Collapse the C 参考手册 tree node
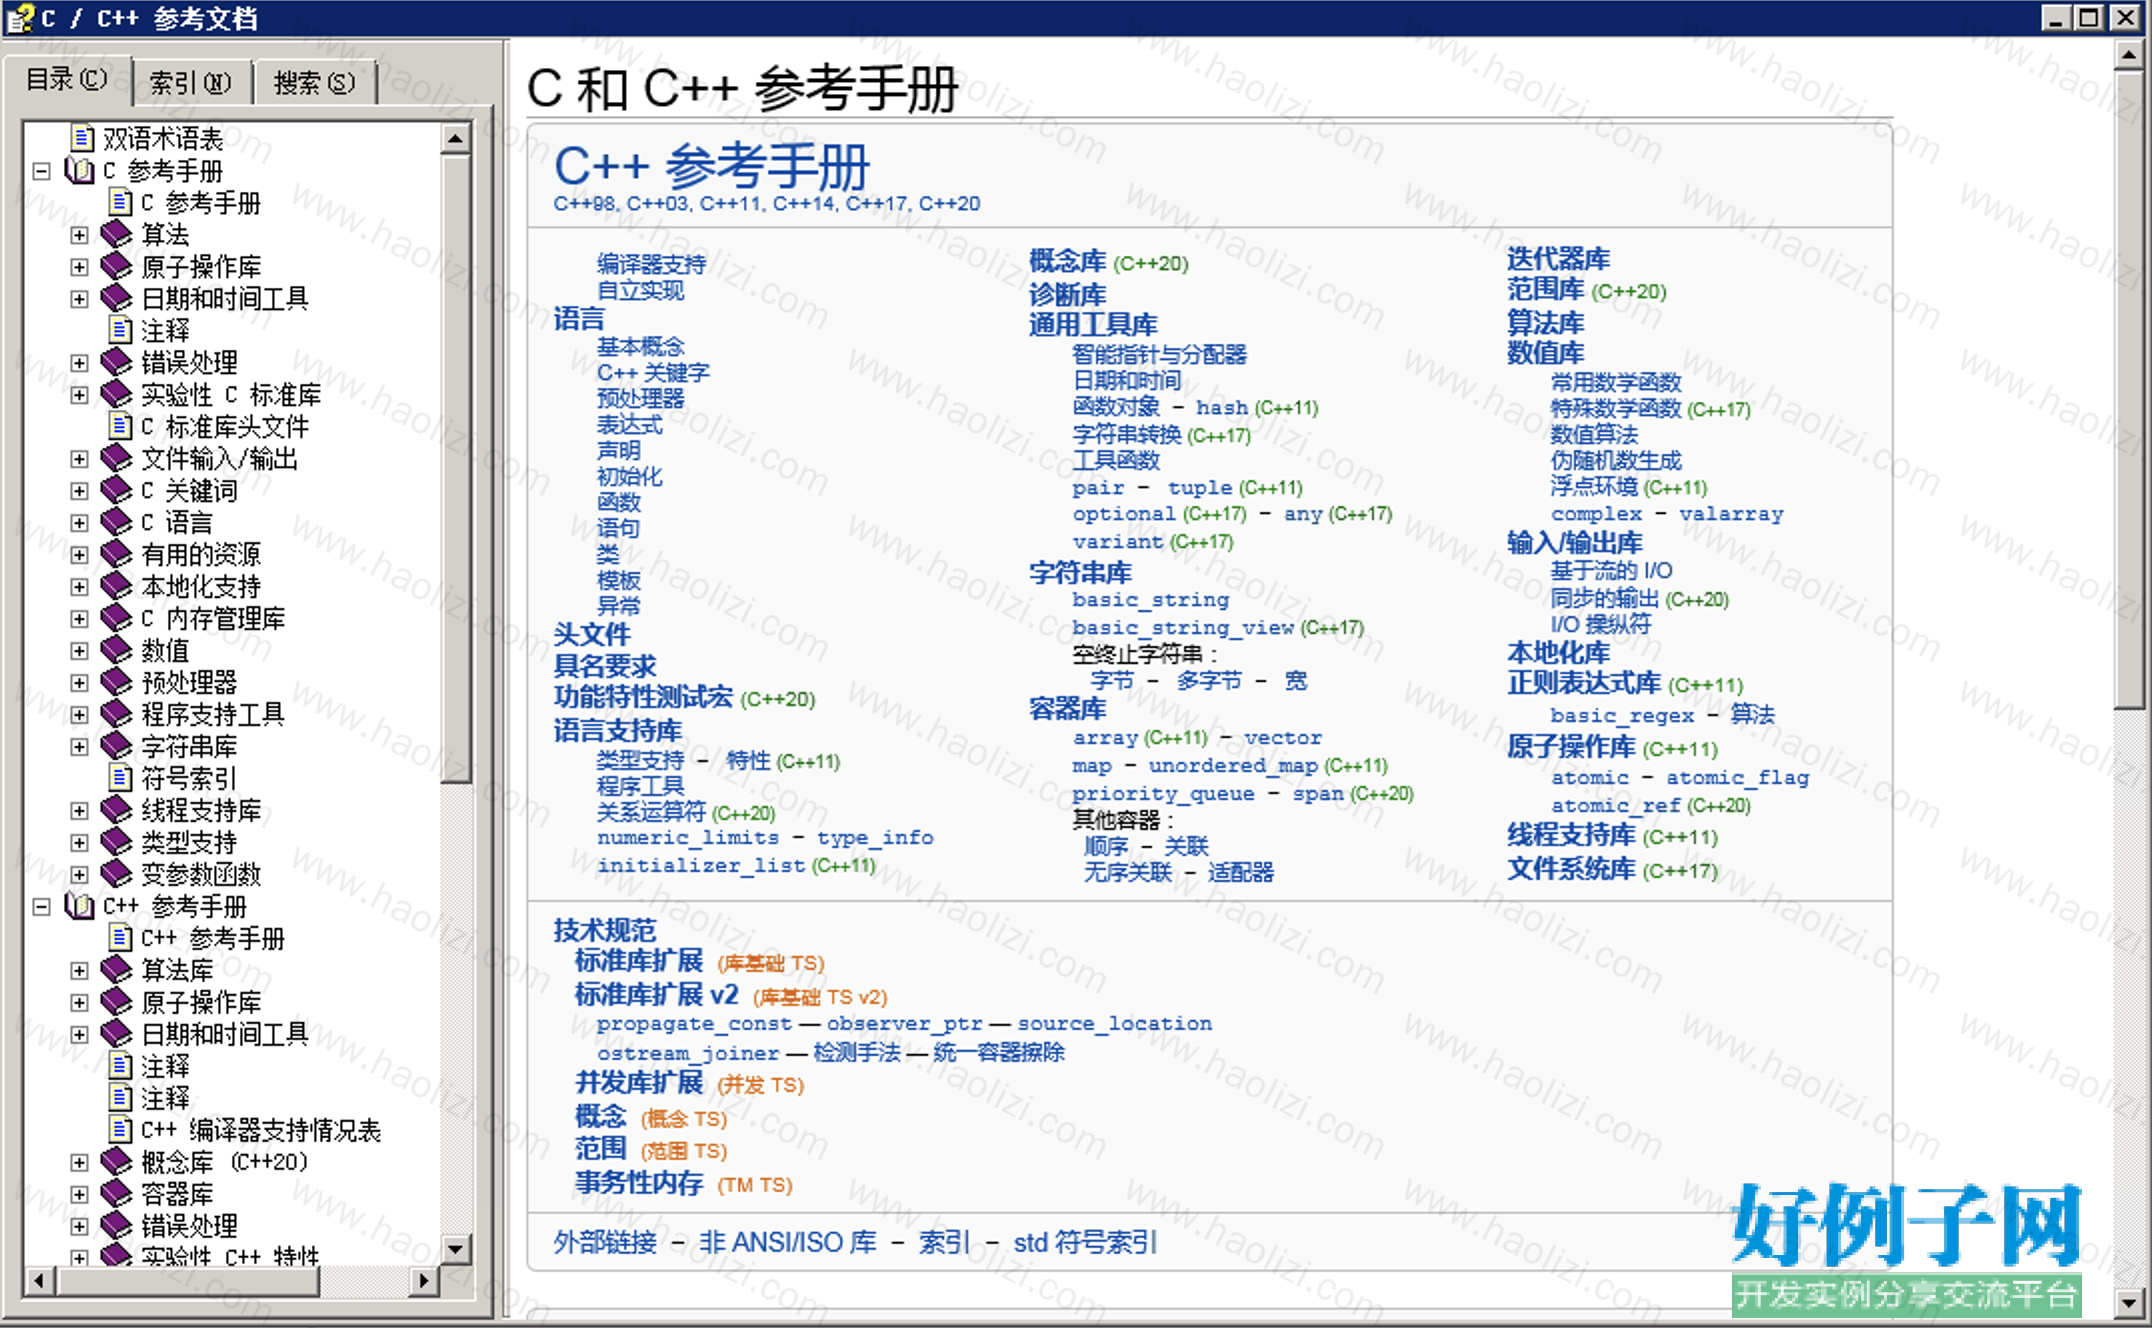This screenshot has height=1328, width=2152. pos(41,171)
